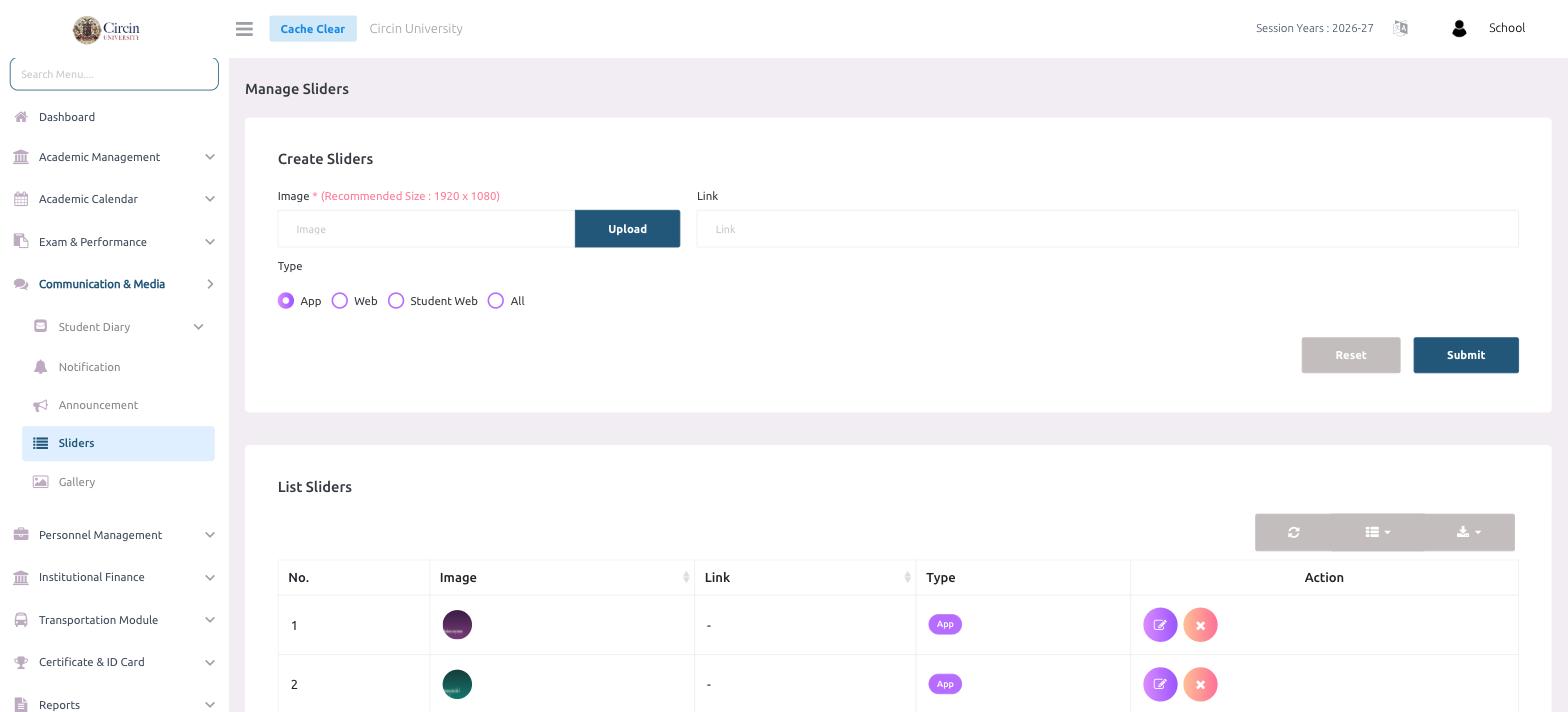Click the App type badge in row 2

[x=945, y=684]
